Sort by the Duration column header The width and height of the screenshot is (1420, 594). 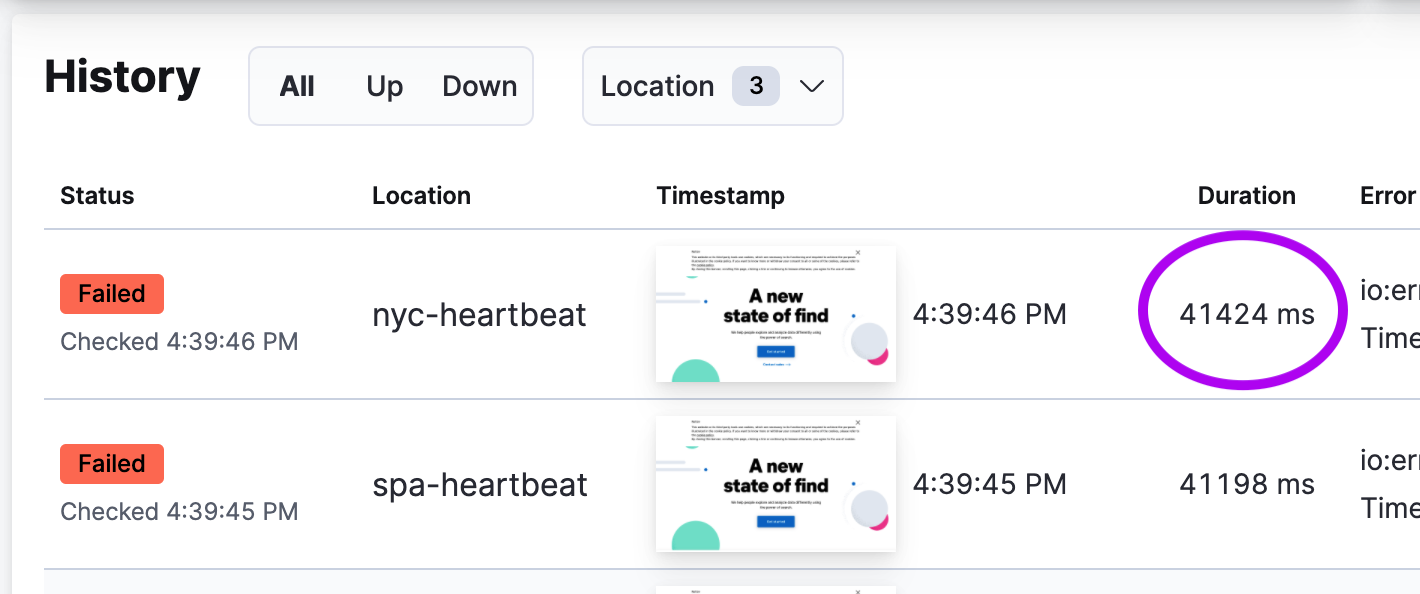point(1246,195)
